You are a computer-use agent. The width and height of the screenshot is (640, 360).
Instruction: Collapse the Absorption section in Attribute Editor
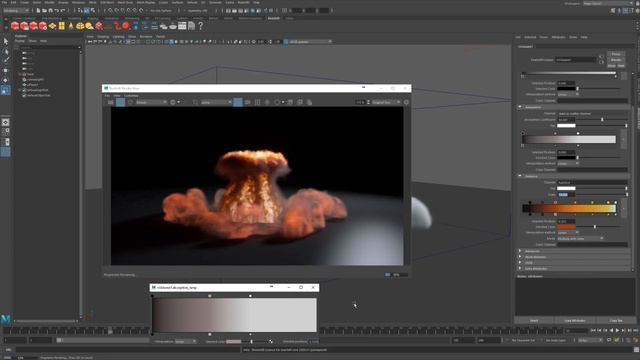point(520,107)
